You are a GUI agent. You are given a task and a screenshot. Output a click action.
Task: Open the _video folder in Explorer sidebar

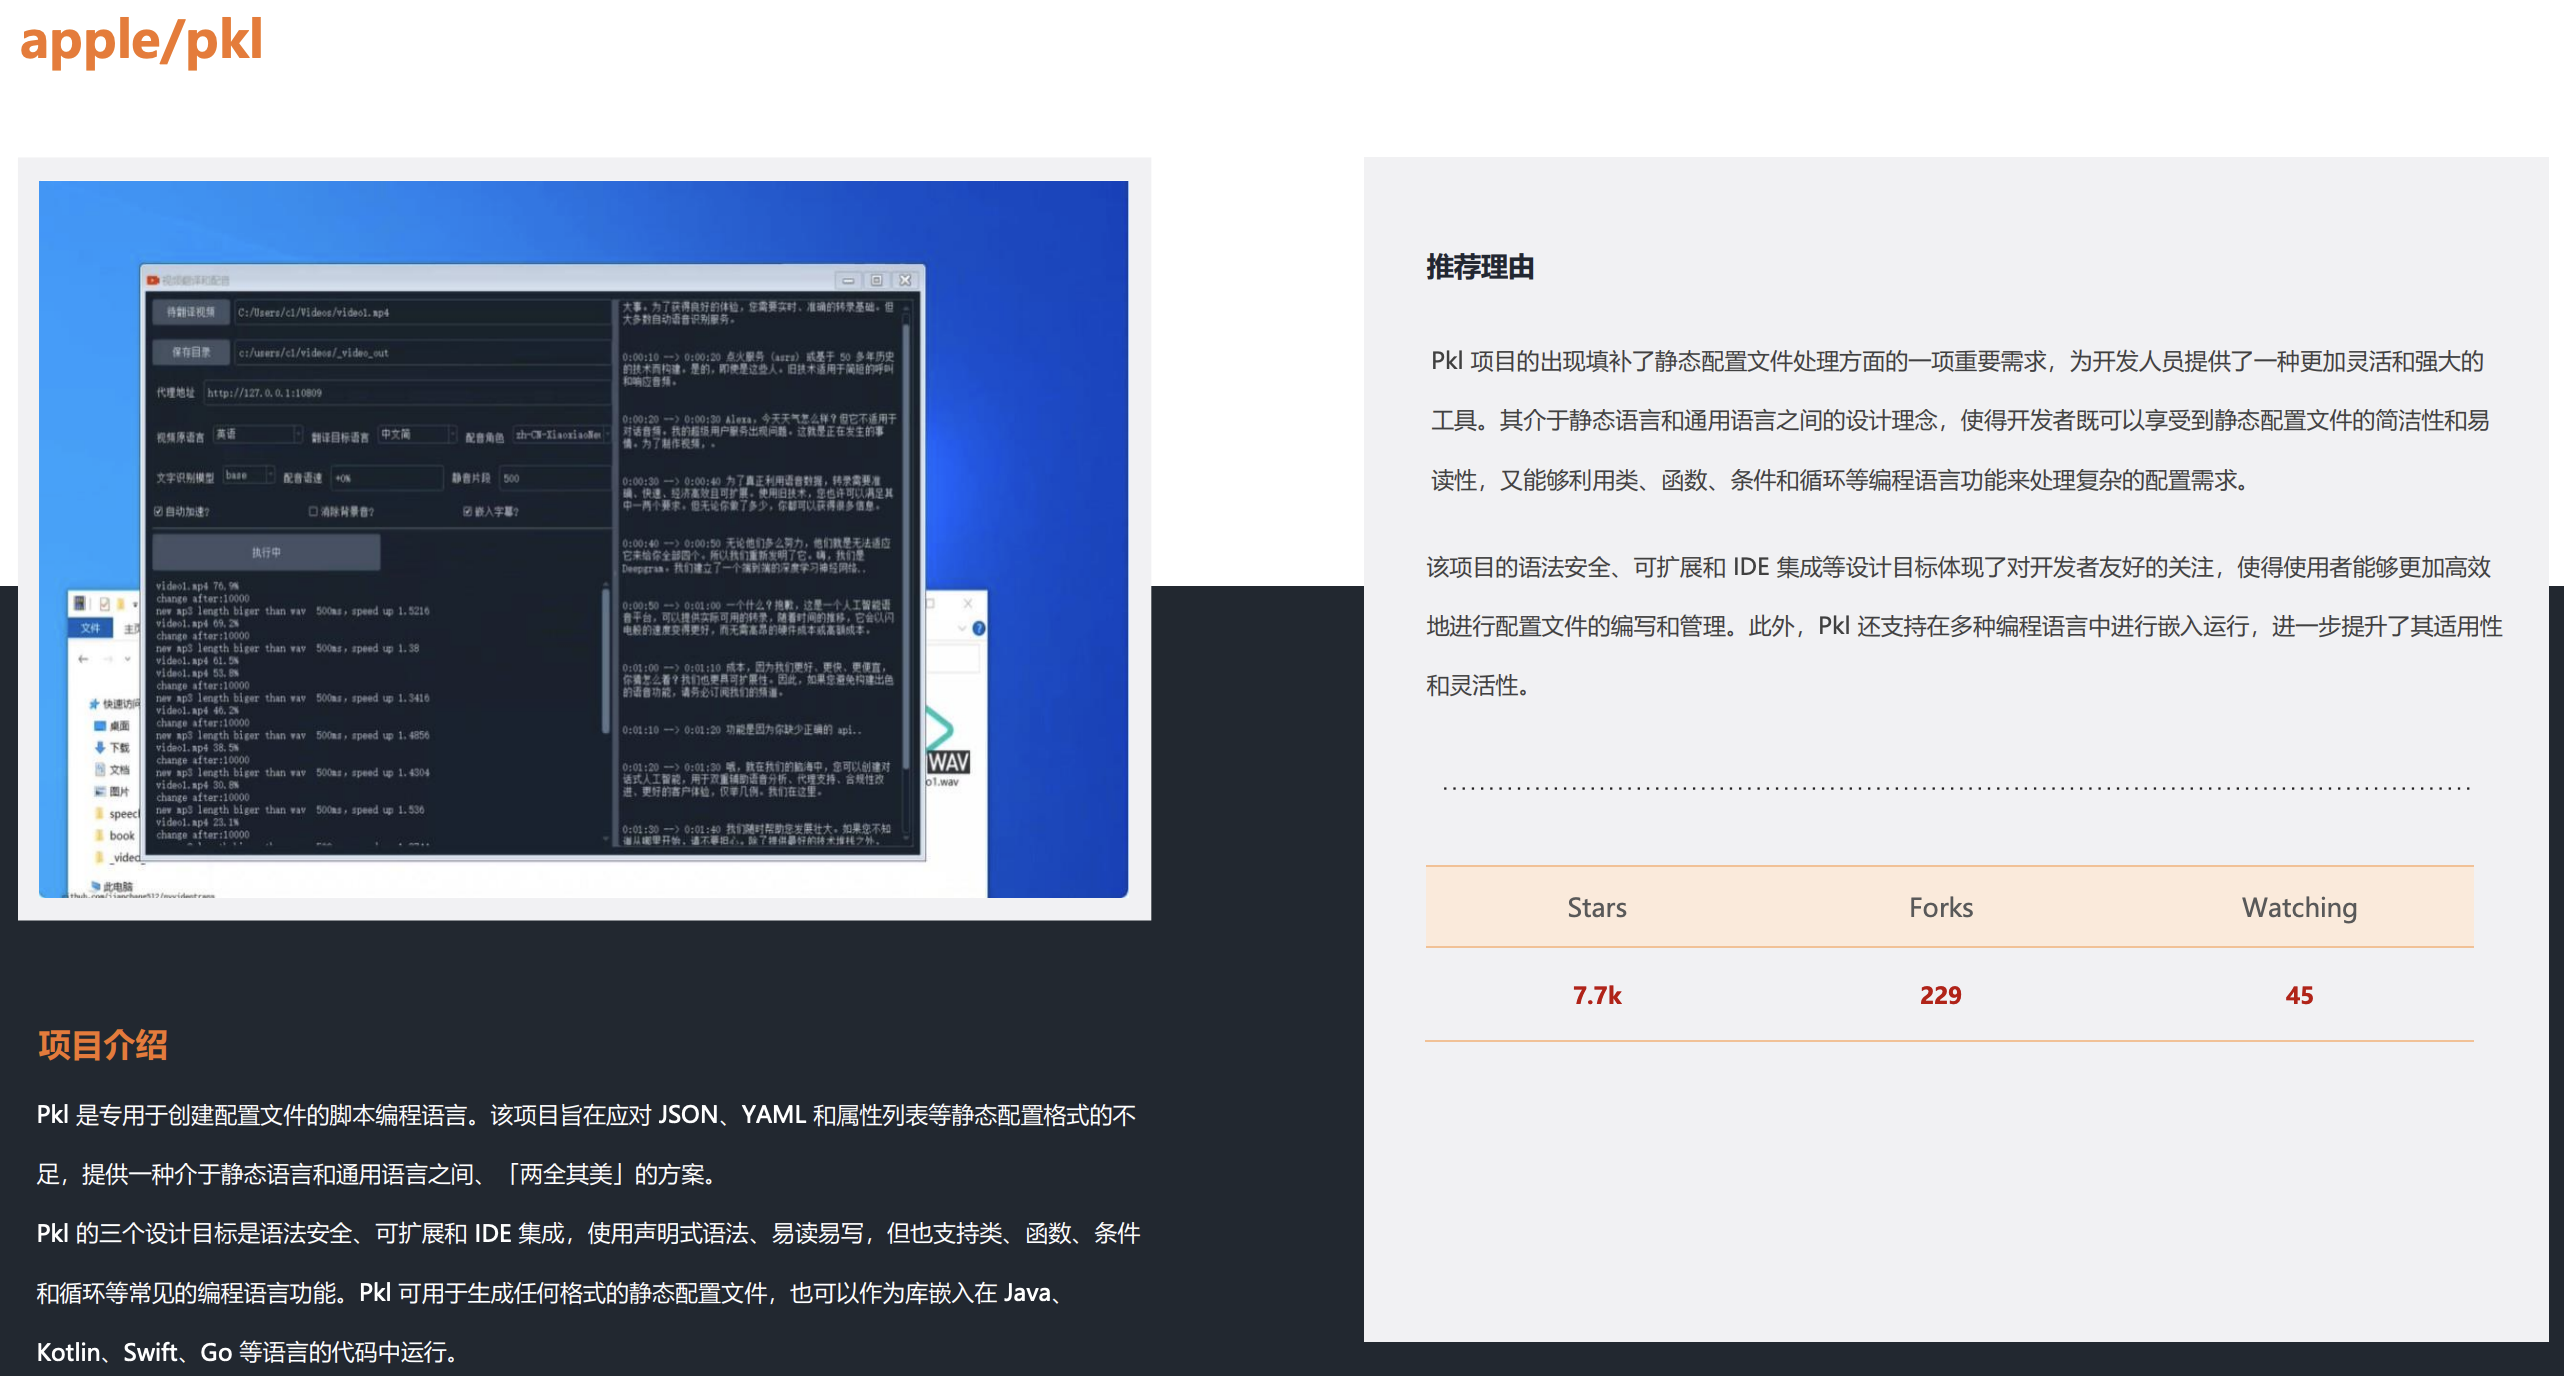tap(118, 858)
